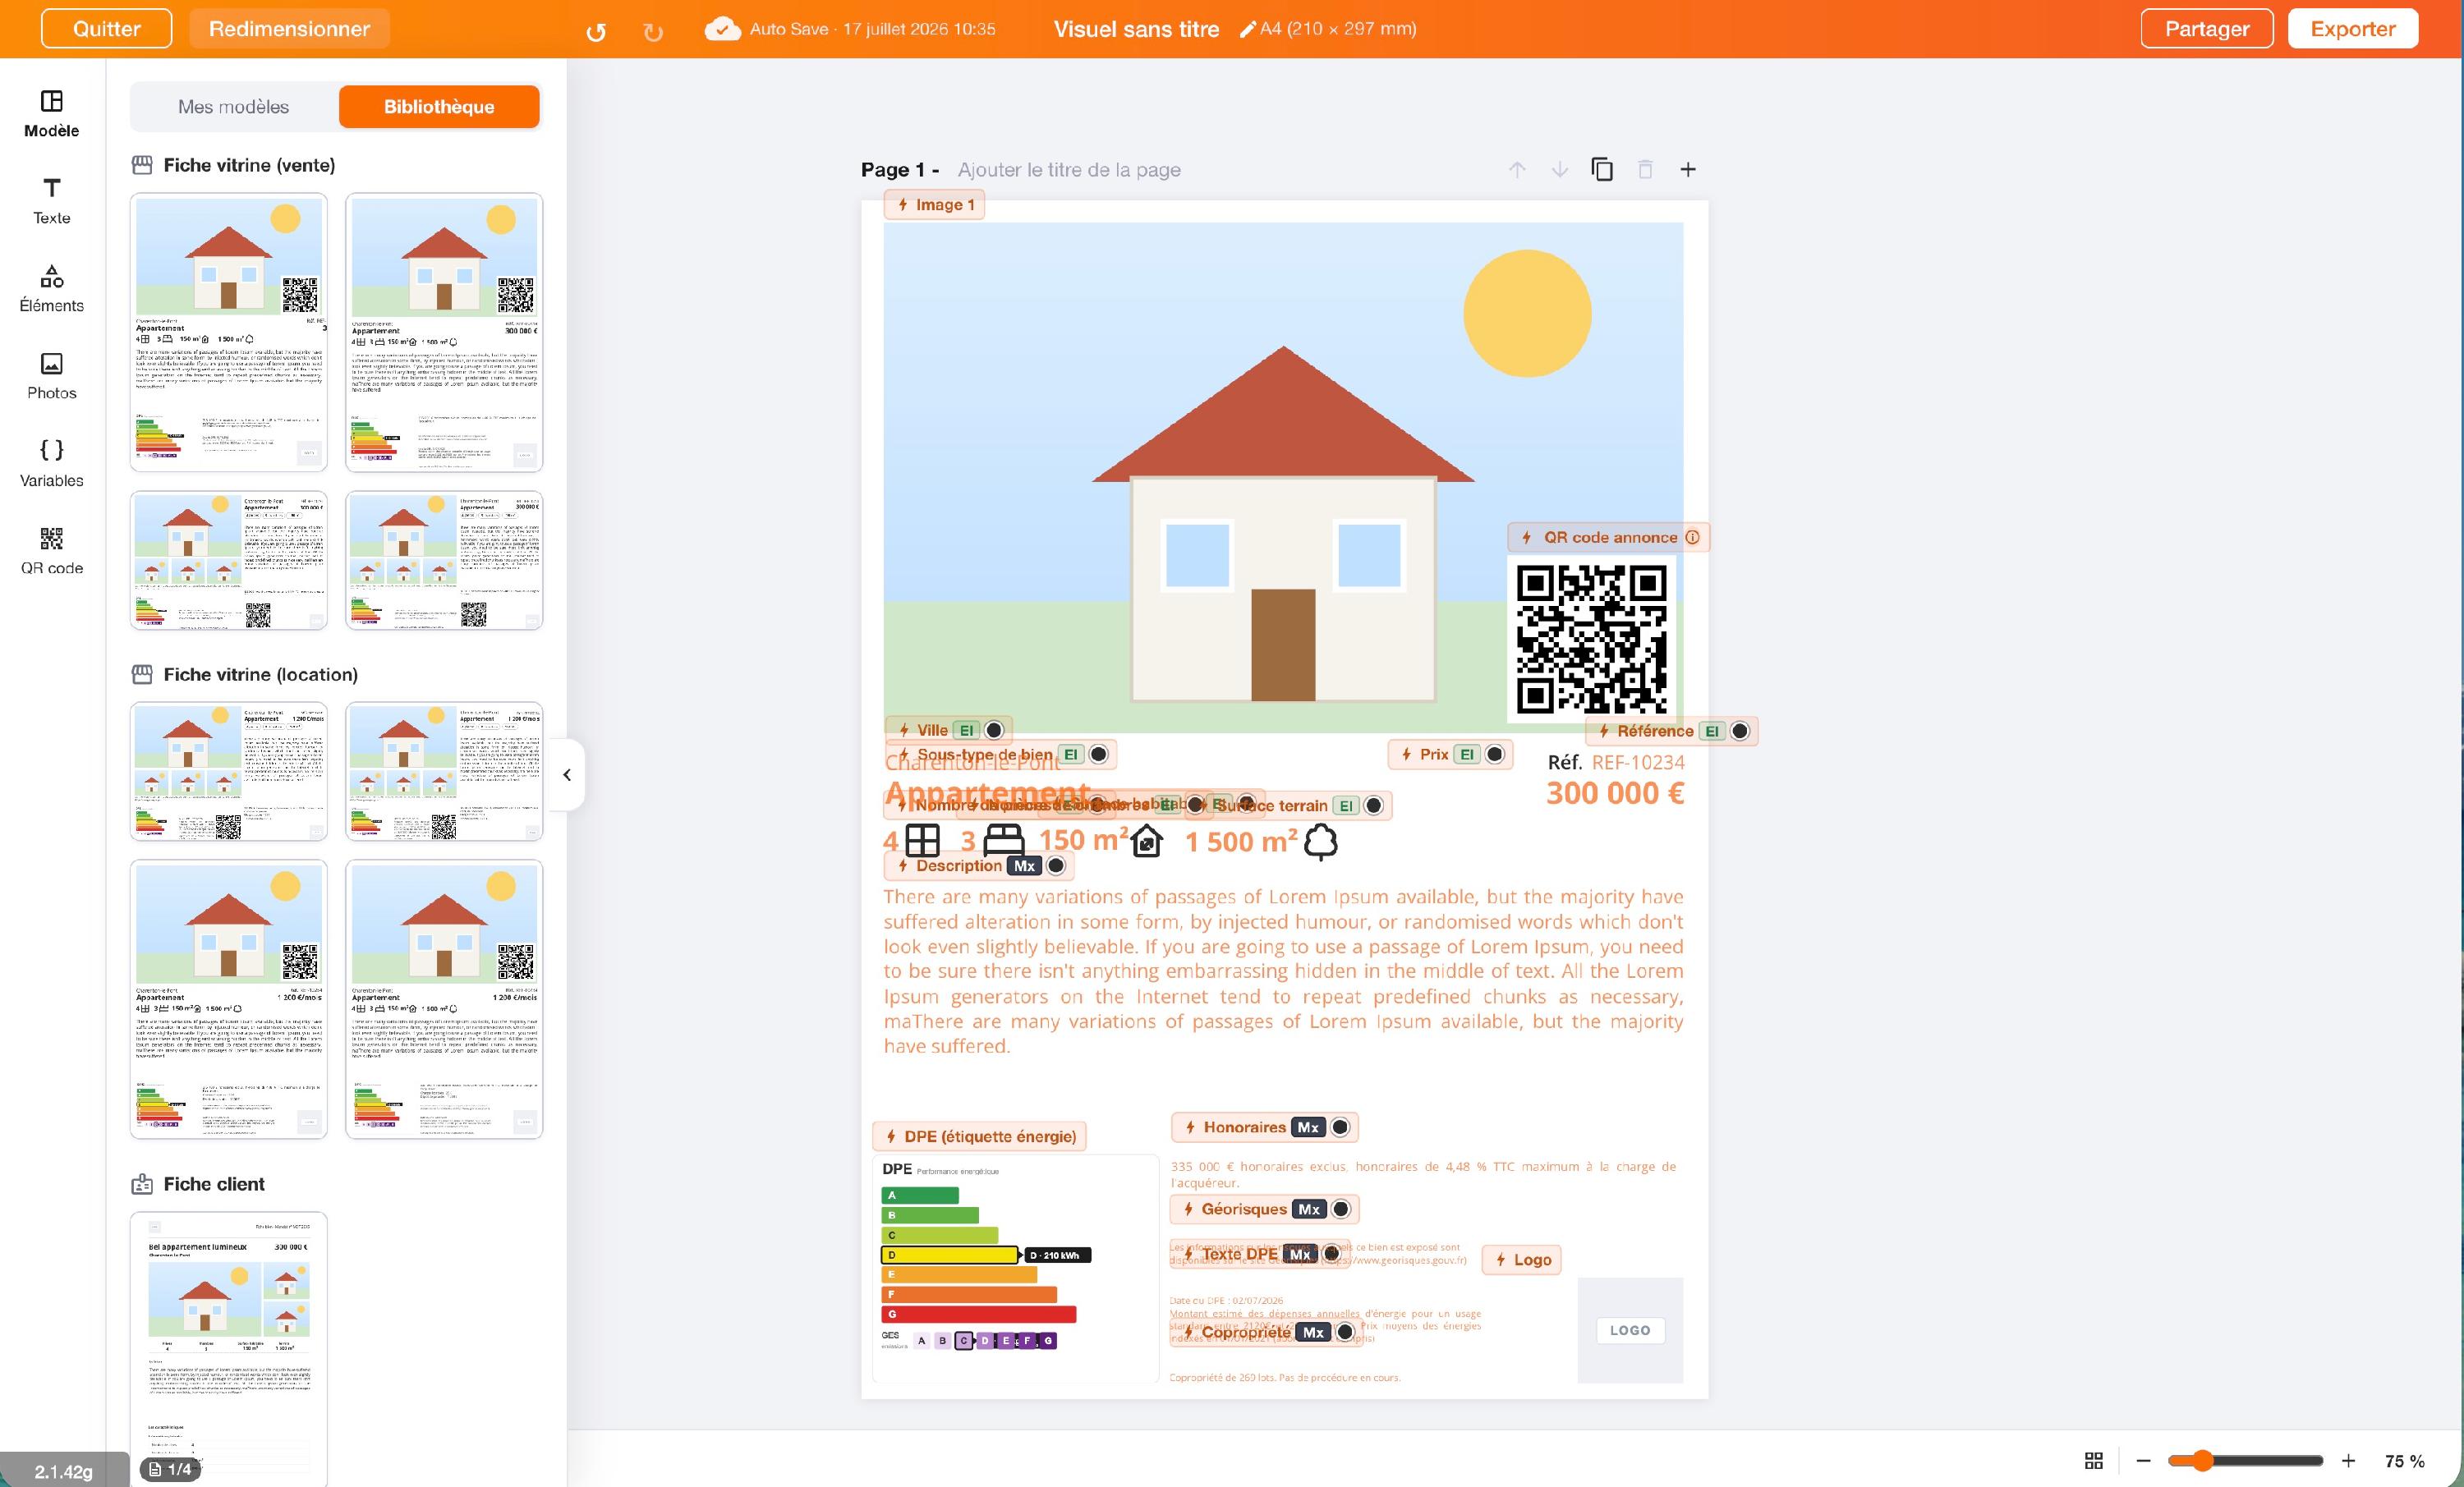Switch to the Mes modèles tab
The height and width of the screenshot is (1487, 2464).
[233, 107]
